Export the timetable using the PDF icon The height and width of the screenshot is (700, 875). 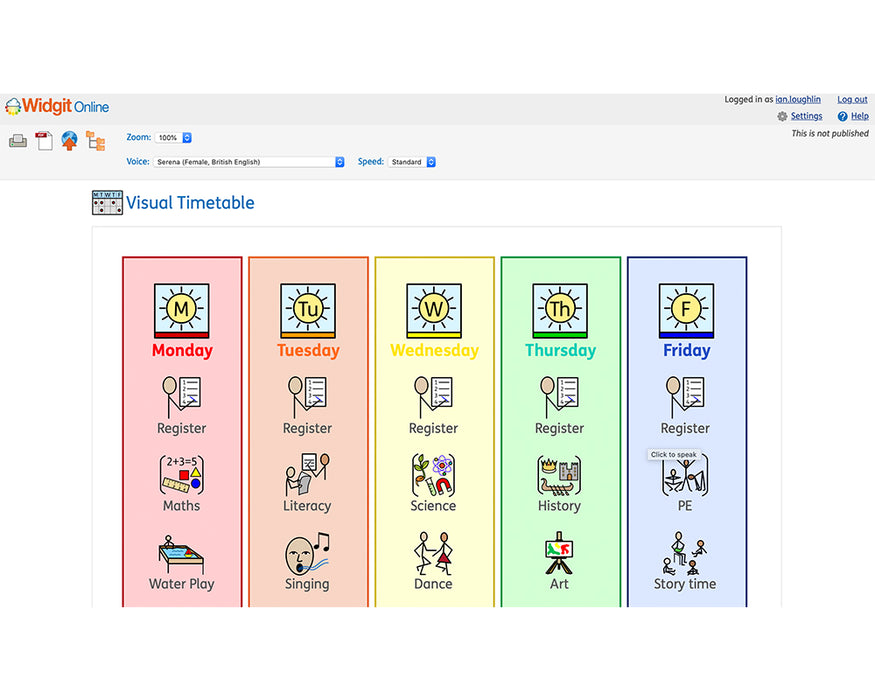[x=44, y=141]
